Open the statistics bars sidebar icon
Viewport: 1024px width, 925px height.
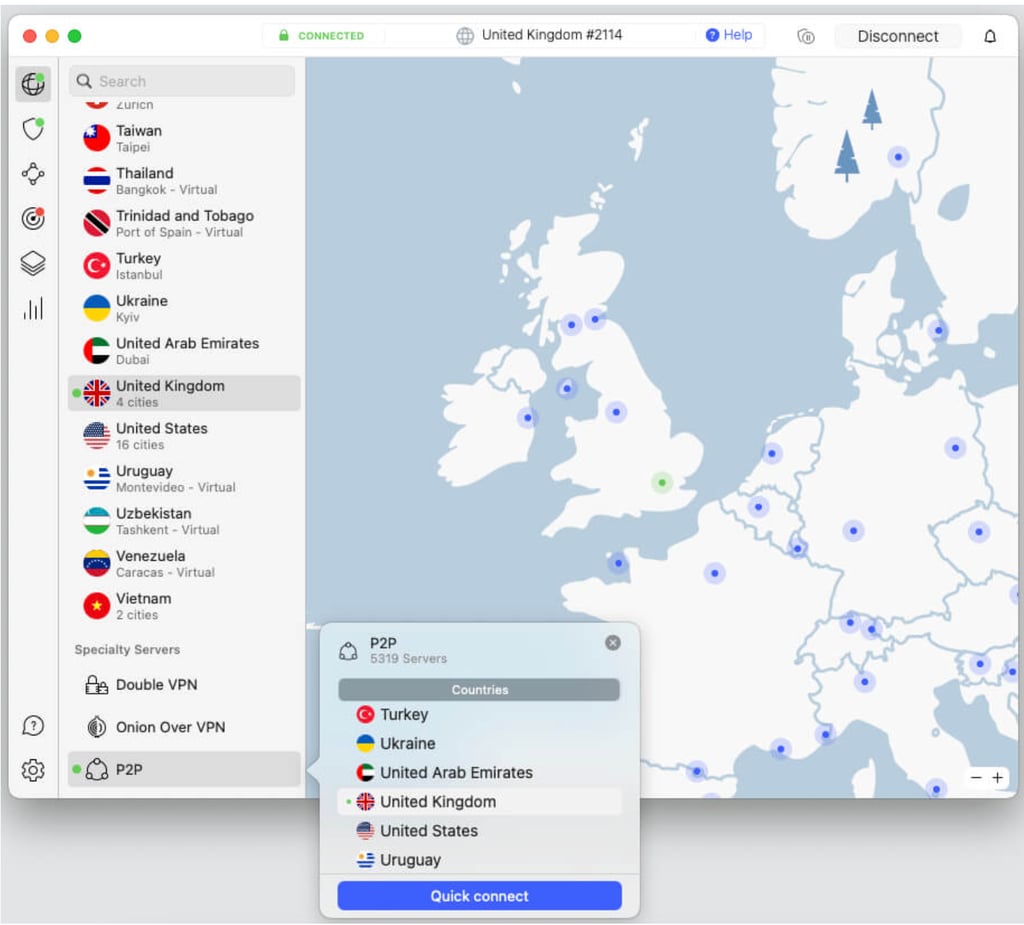33,308
